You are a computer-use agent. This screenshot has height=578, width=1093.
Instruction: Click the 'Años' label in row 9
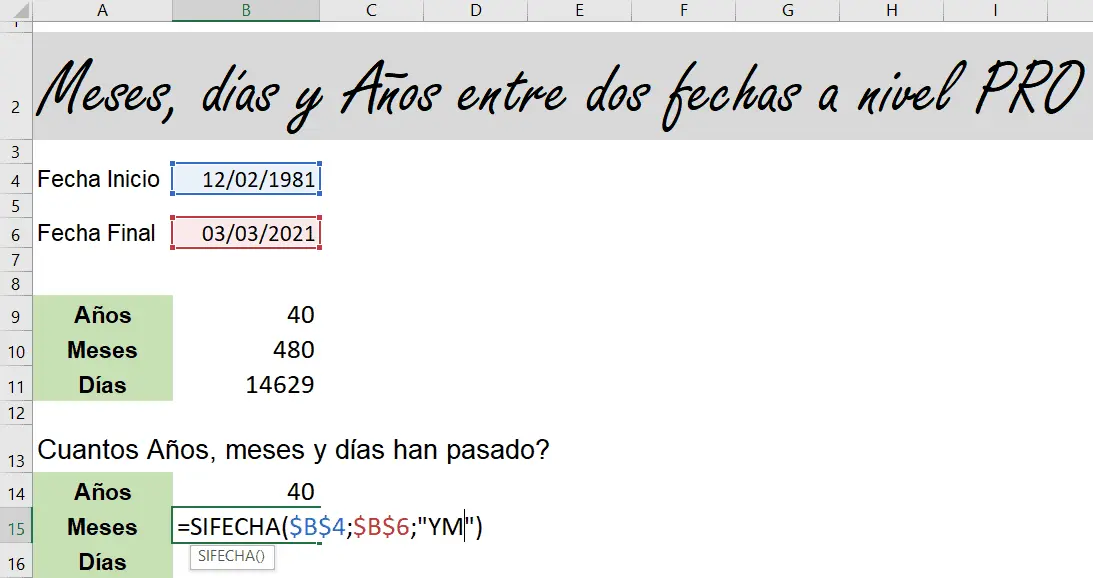tap(102, 314)
